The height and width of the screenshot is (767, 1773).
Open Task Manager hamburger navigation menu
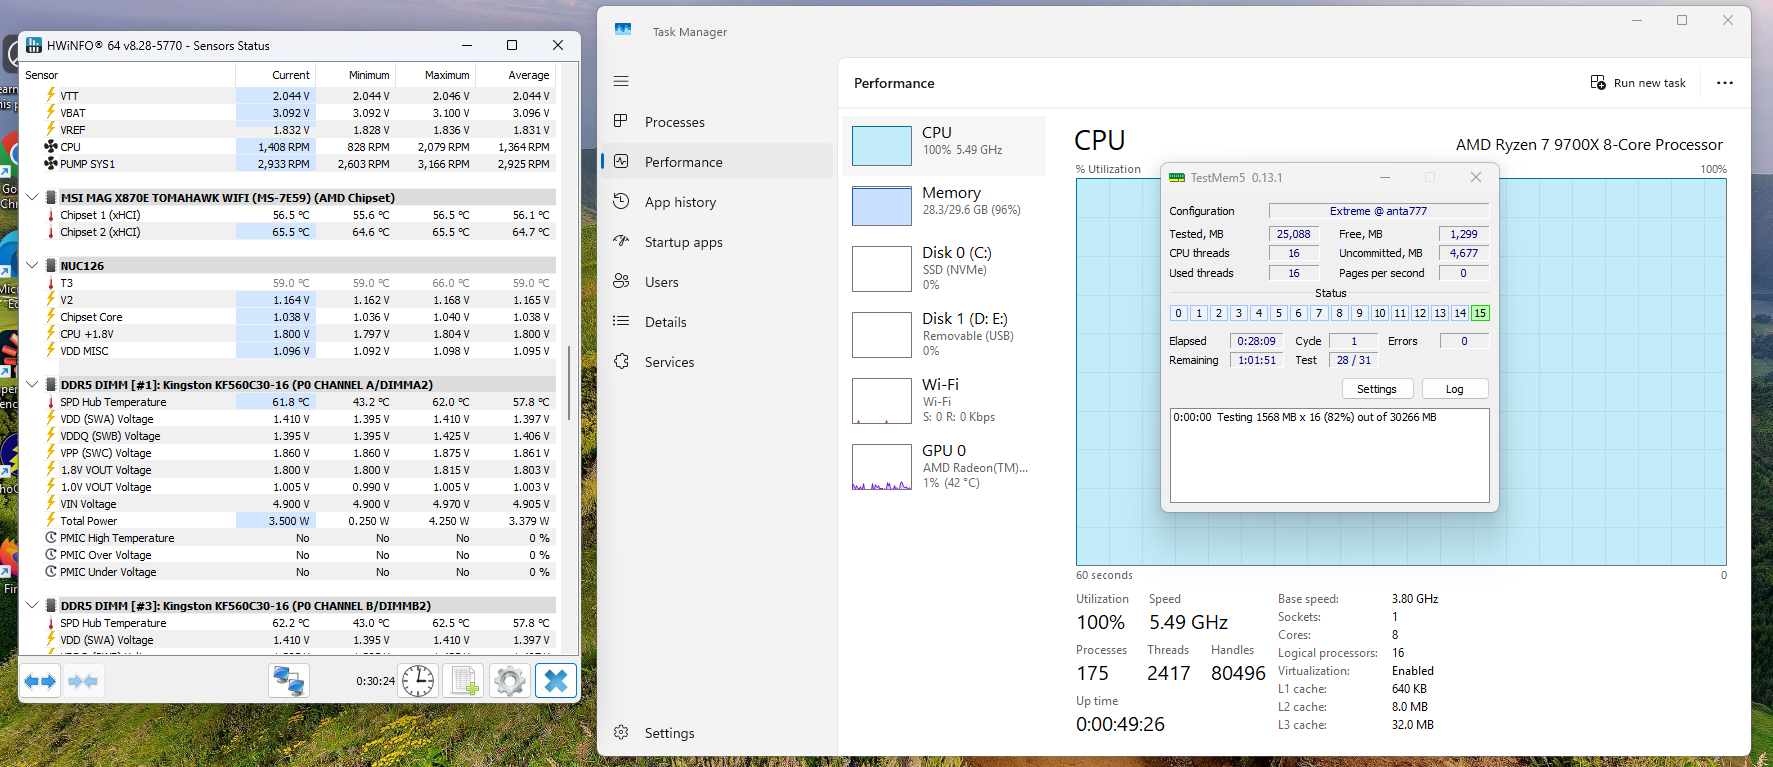[621, 81]
